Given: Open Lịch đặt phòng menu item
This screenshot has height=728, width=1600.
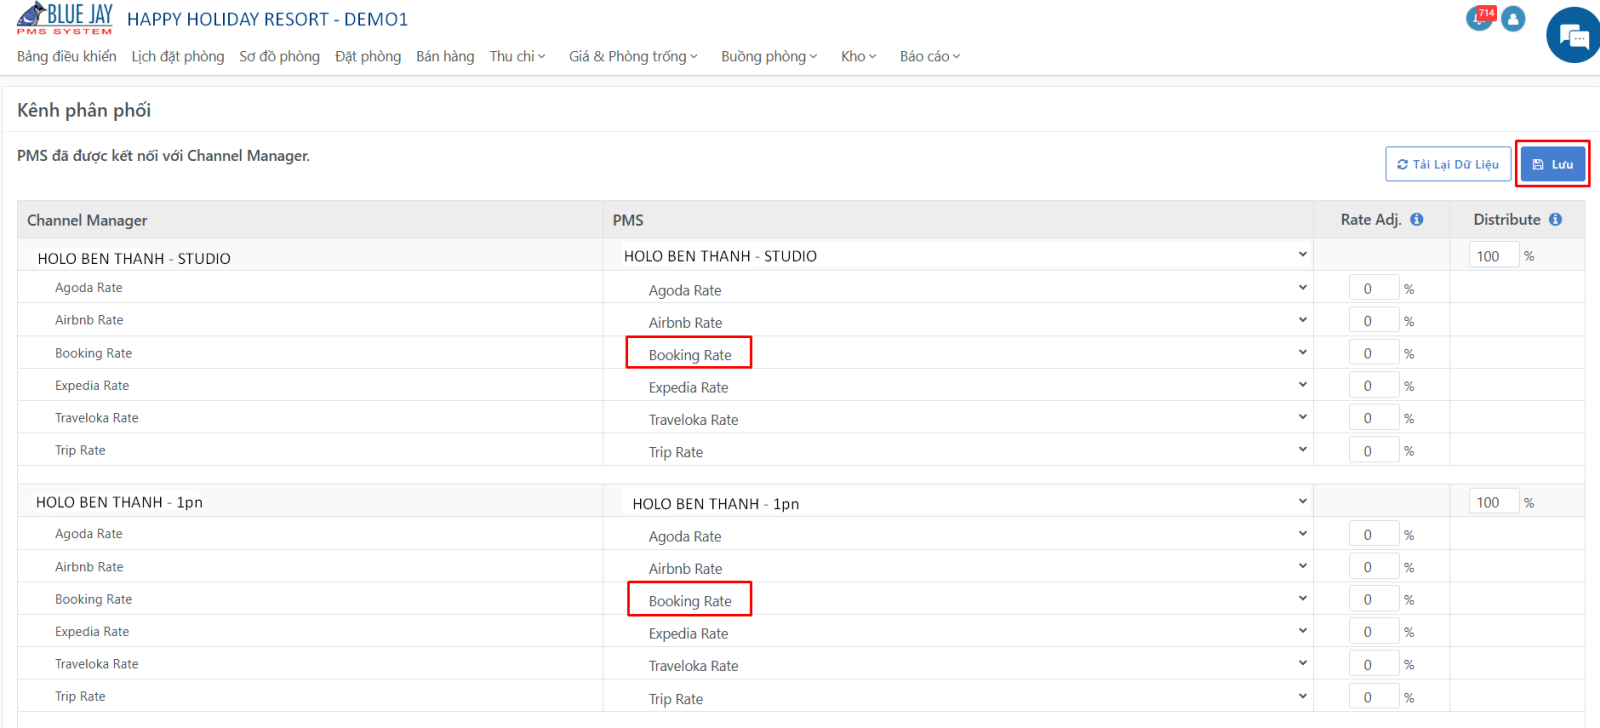Looking at the screenshot, I should point(178,57).
